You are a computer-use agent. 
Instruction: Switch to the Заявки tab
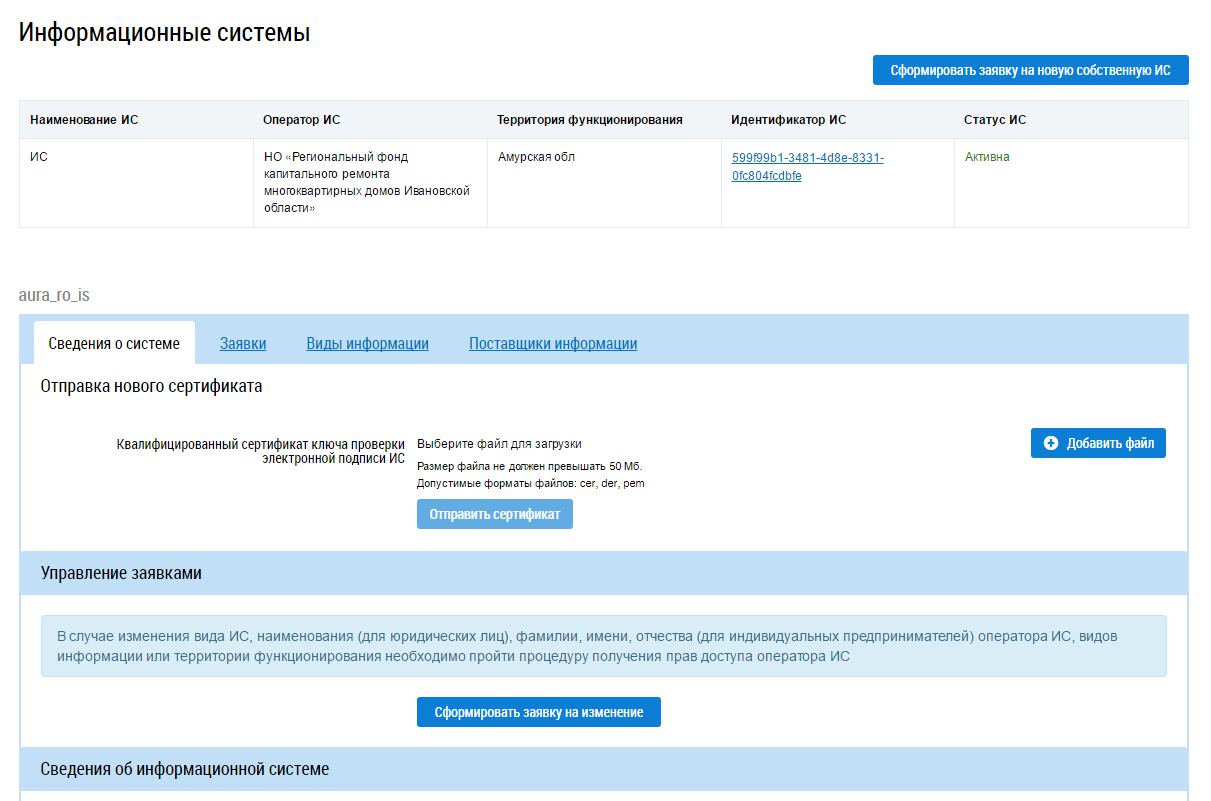(243, 343)
